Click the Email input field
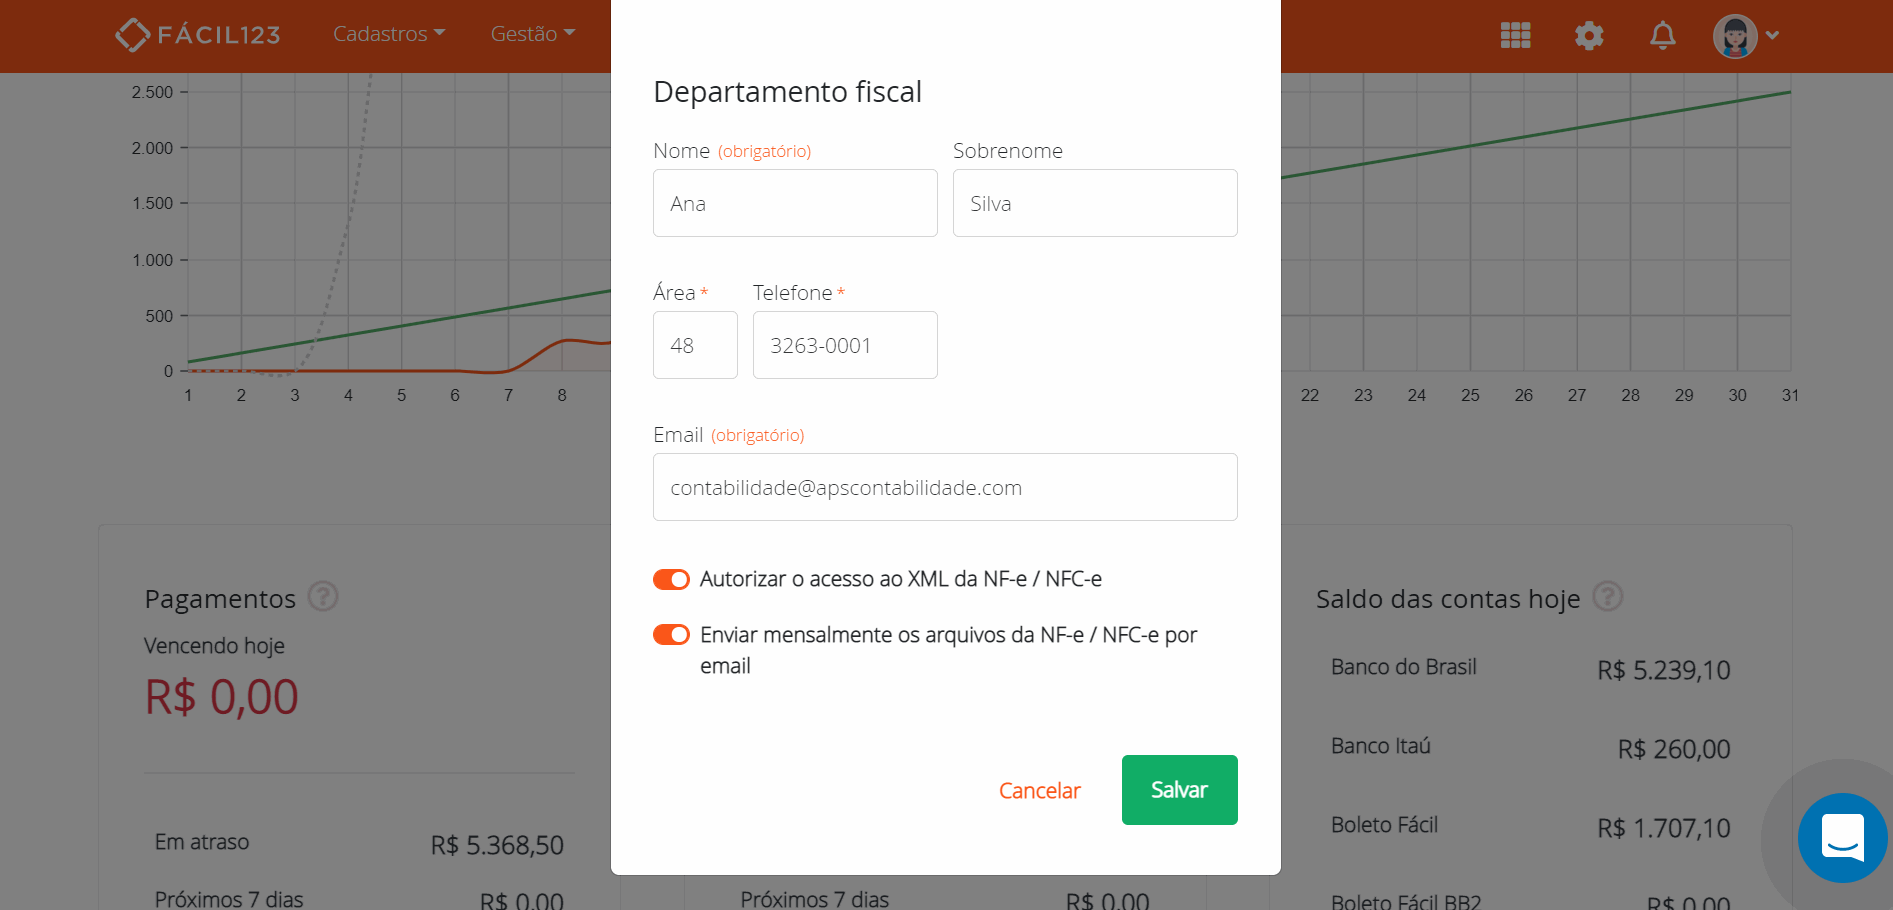The image size is (1893, 910). pyautogui.click(x=945, y=487)
